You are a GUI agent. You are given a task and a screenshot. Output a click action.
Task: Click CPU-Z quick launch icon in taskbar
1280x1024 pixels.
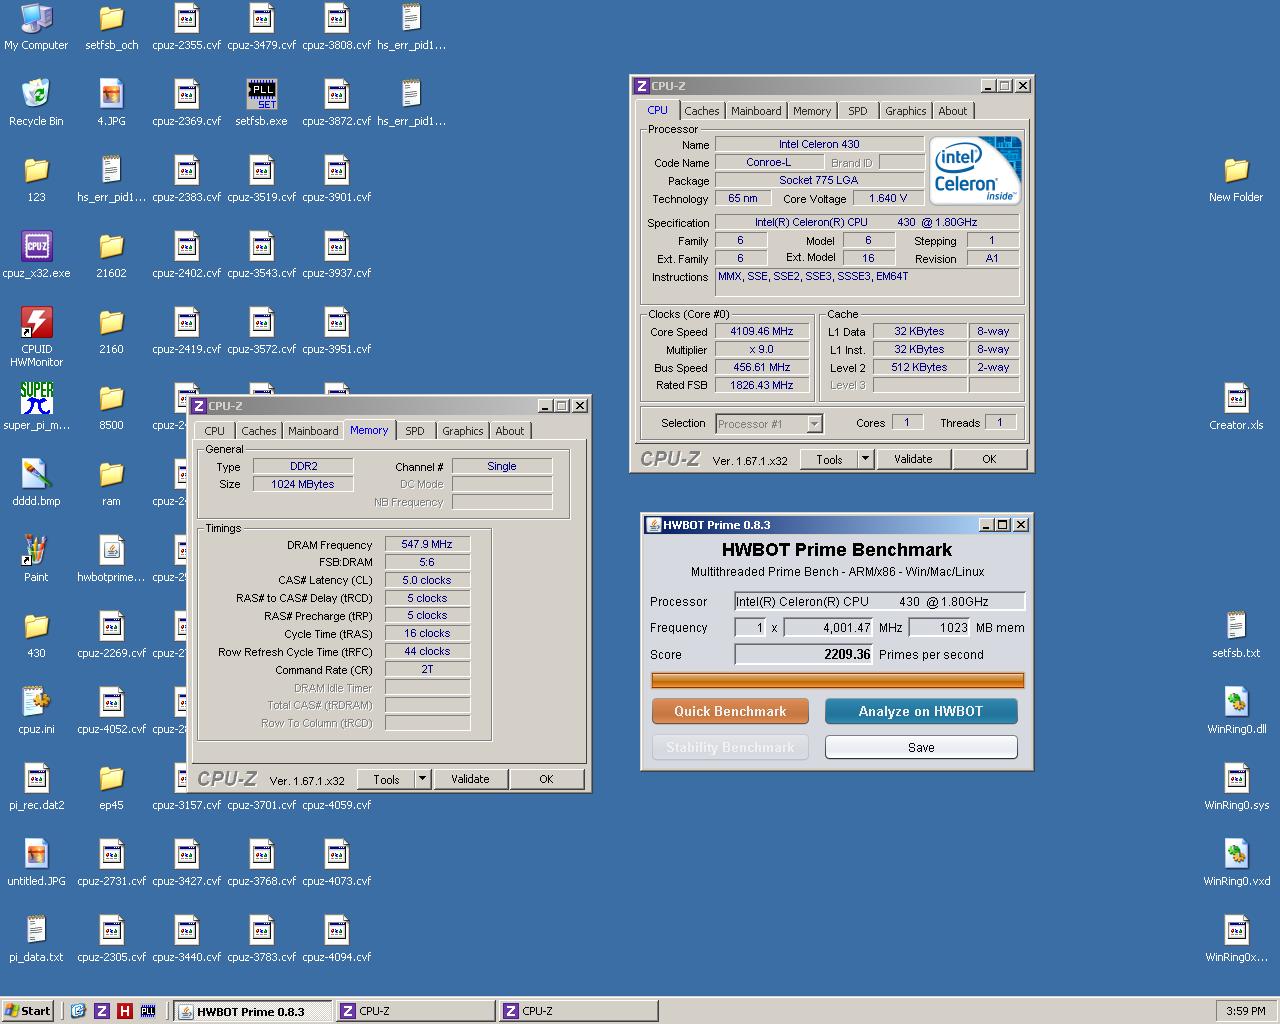(101, 1011)
